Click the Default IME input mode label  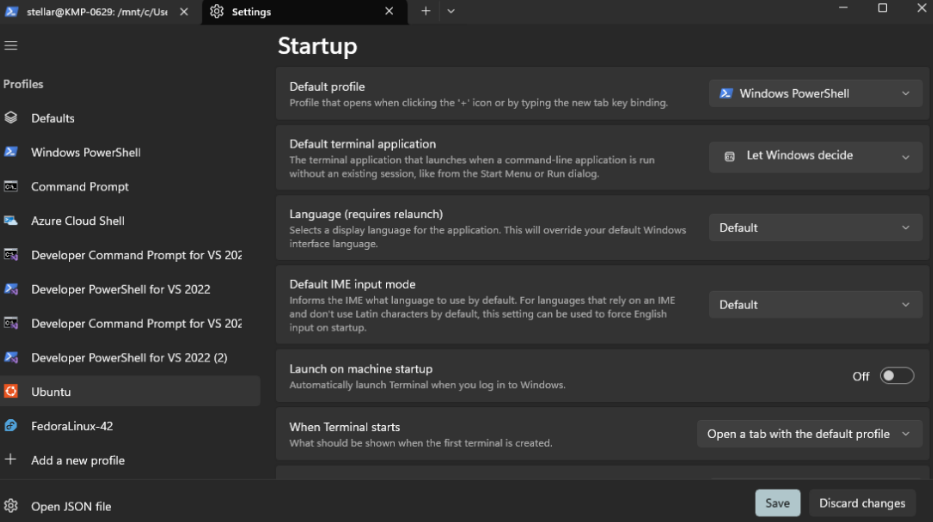coord(352,285)
